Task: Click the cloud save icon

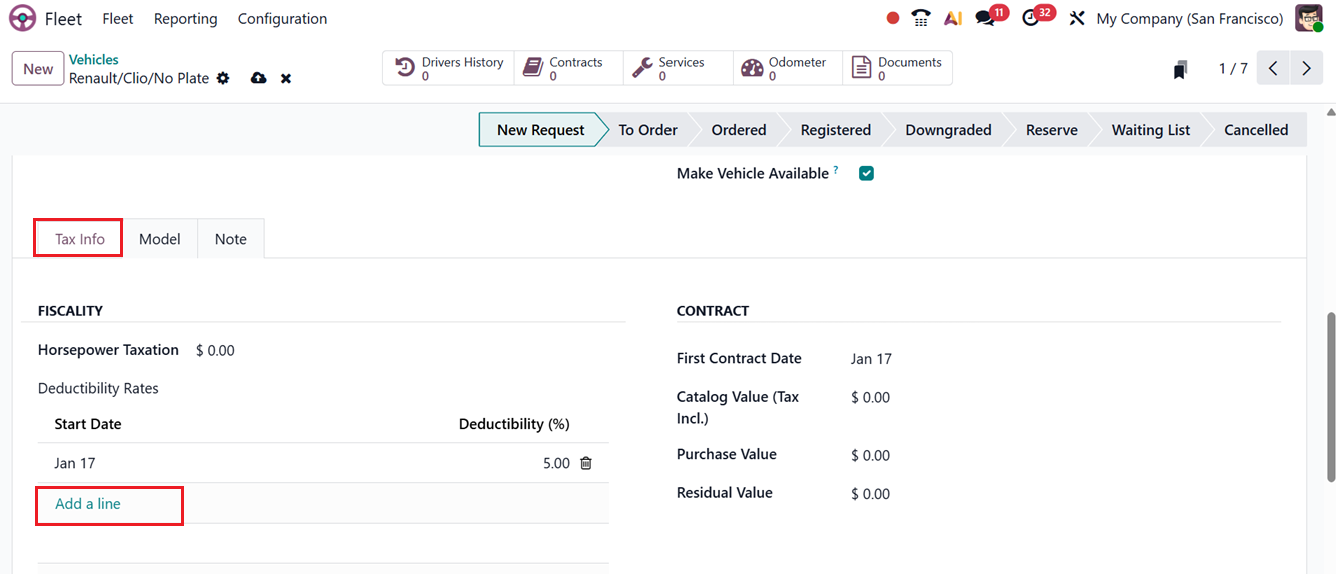Action: pyautogui.click(x=259, y=78)
